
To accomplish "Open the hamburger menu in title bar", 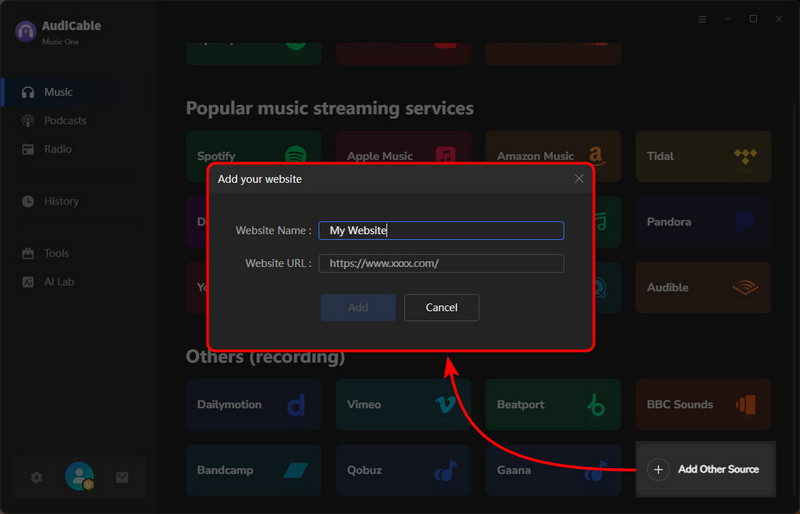I will pyautogui.click(x=702, y=19).
